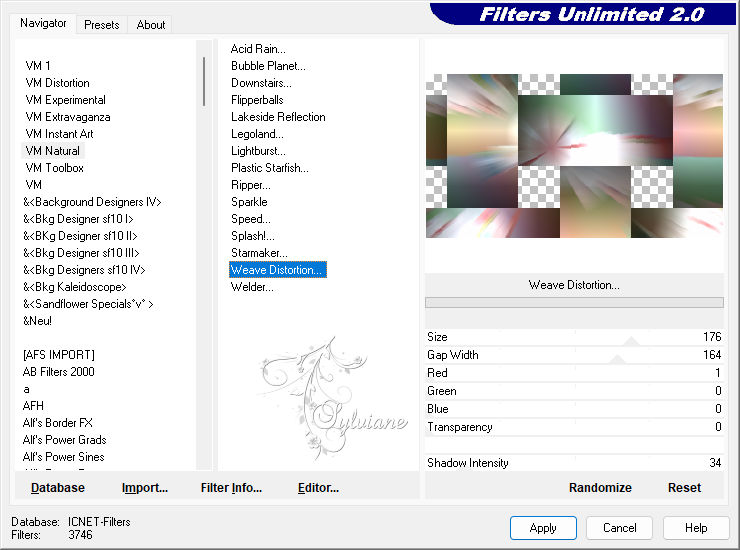This screenshot has width=740, height=550.
Task: Choose the Bubble Planet... filter
Action: (268, 66)
